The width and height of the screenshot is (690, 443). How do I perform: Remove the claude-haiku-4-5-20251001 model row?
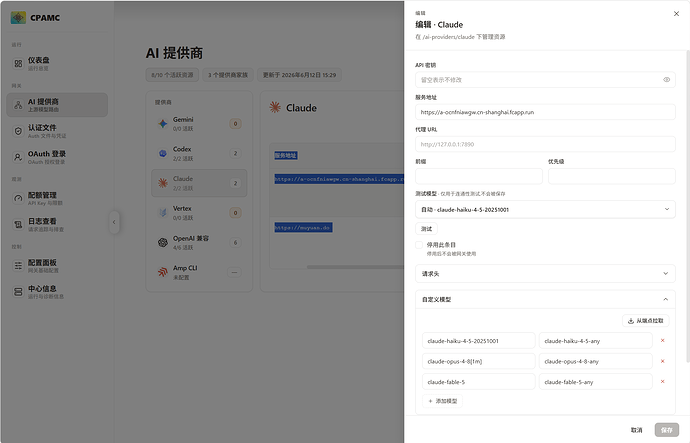click(662, 340)
